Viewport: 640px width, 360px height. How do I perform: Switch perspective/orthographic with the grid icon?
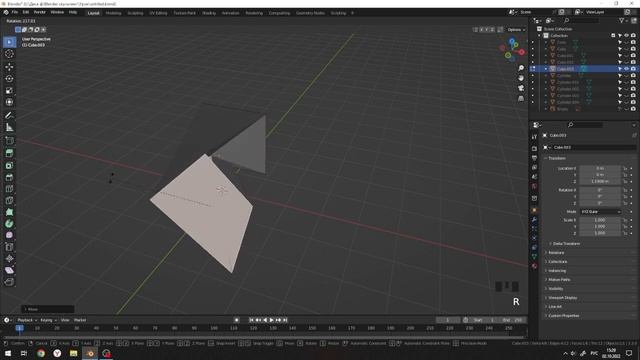pos(521,98)
